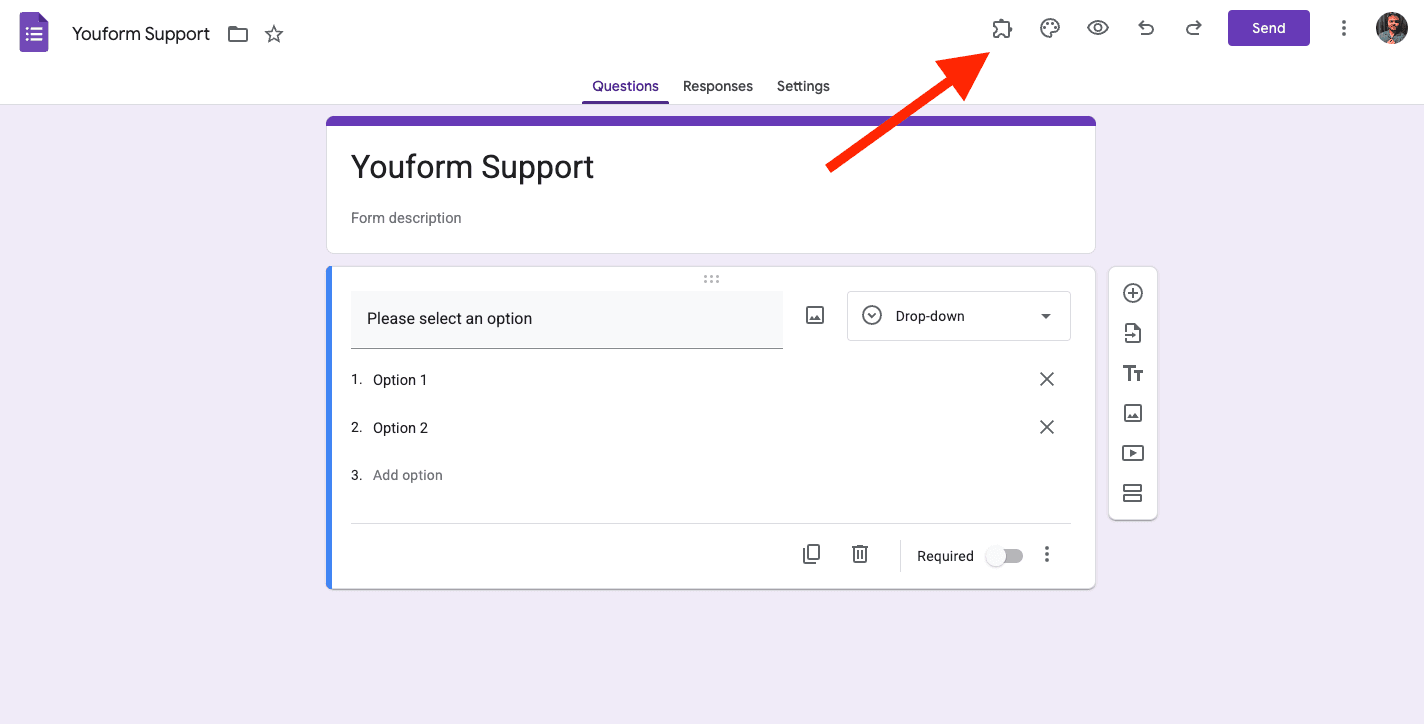The width and height of the screenshot is (1424, 724).
Task: Add a title and description via Tt icon
Action: 1132,372
